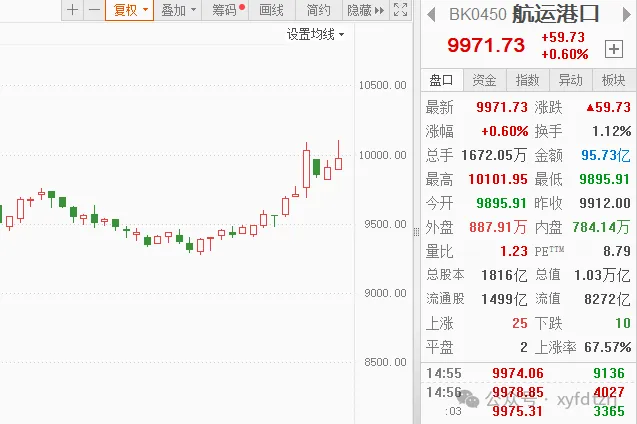637x424 pixels.
Task: Open the 复权 dropdown
Action: (130, 10)
